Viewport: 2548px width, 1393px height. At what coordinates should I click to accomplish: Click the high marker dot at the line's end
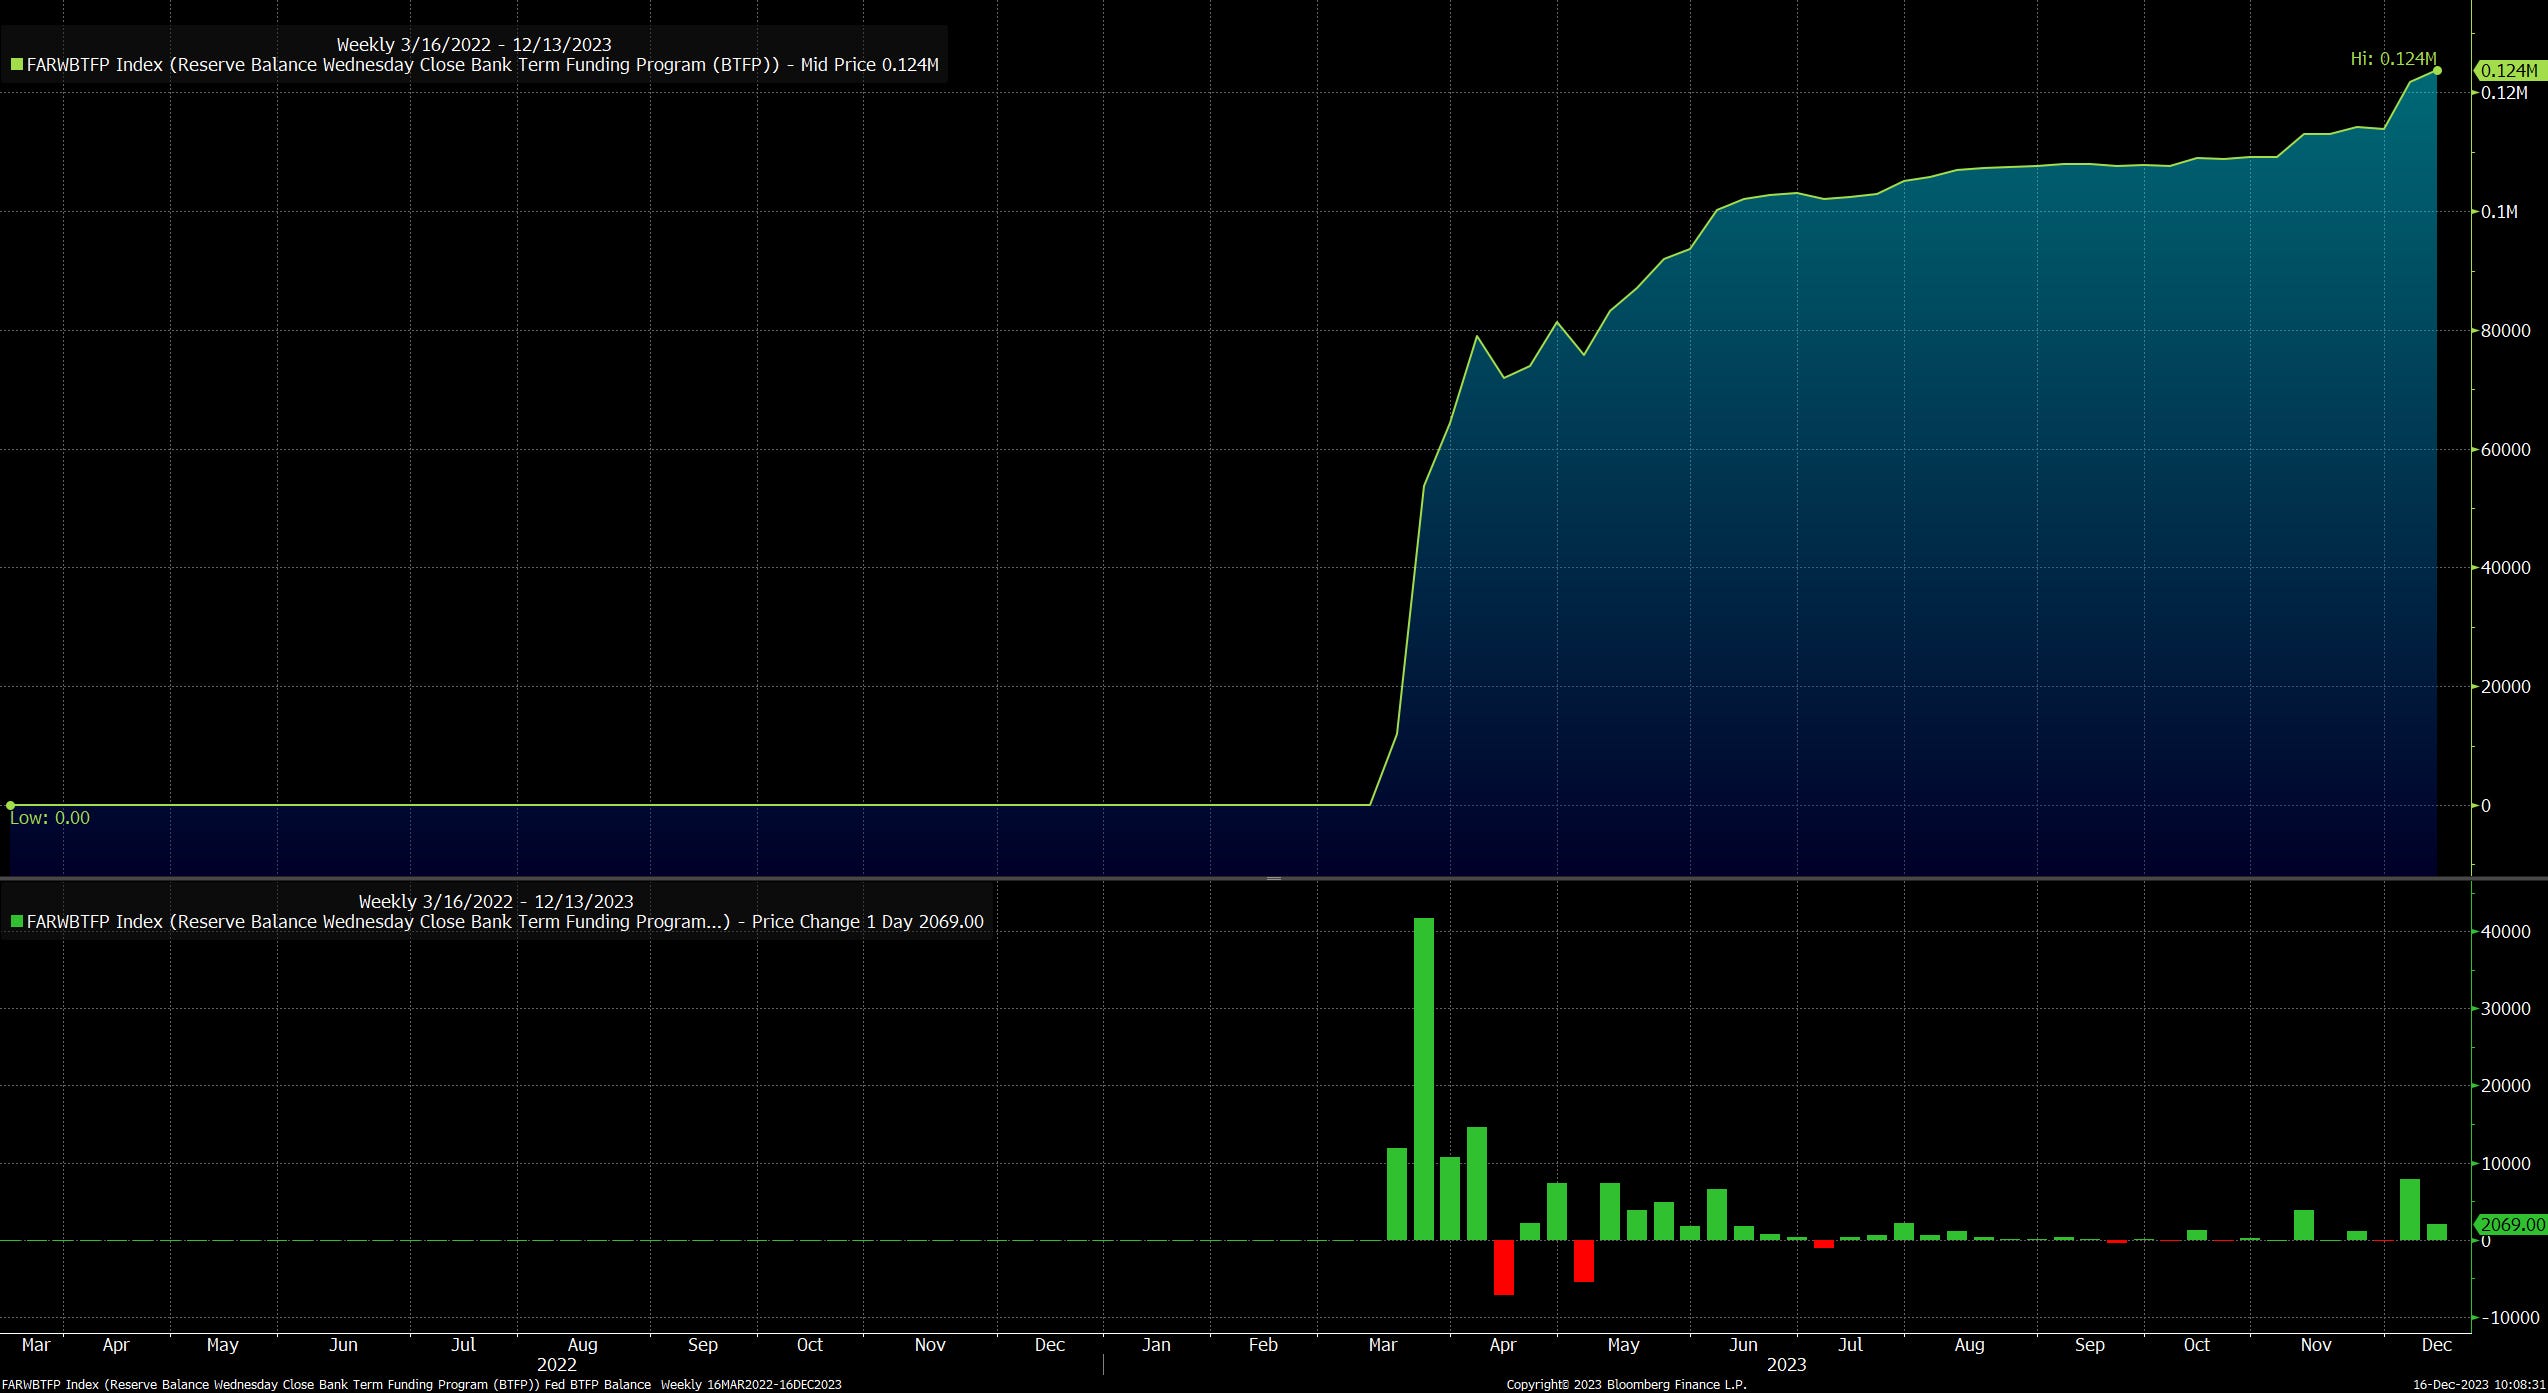pyautogui.click(x=2437, y=71)
